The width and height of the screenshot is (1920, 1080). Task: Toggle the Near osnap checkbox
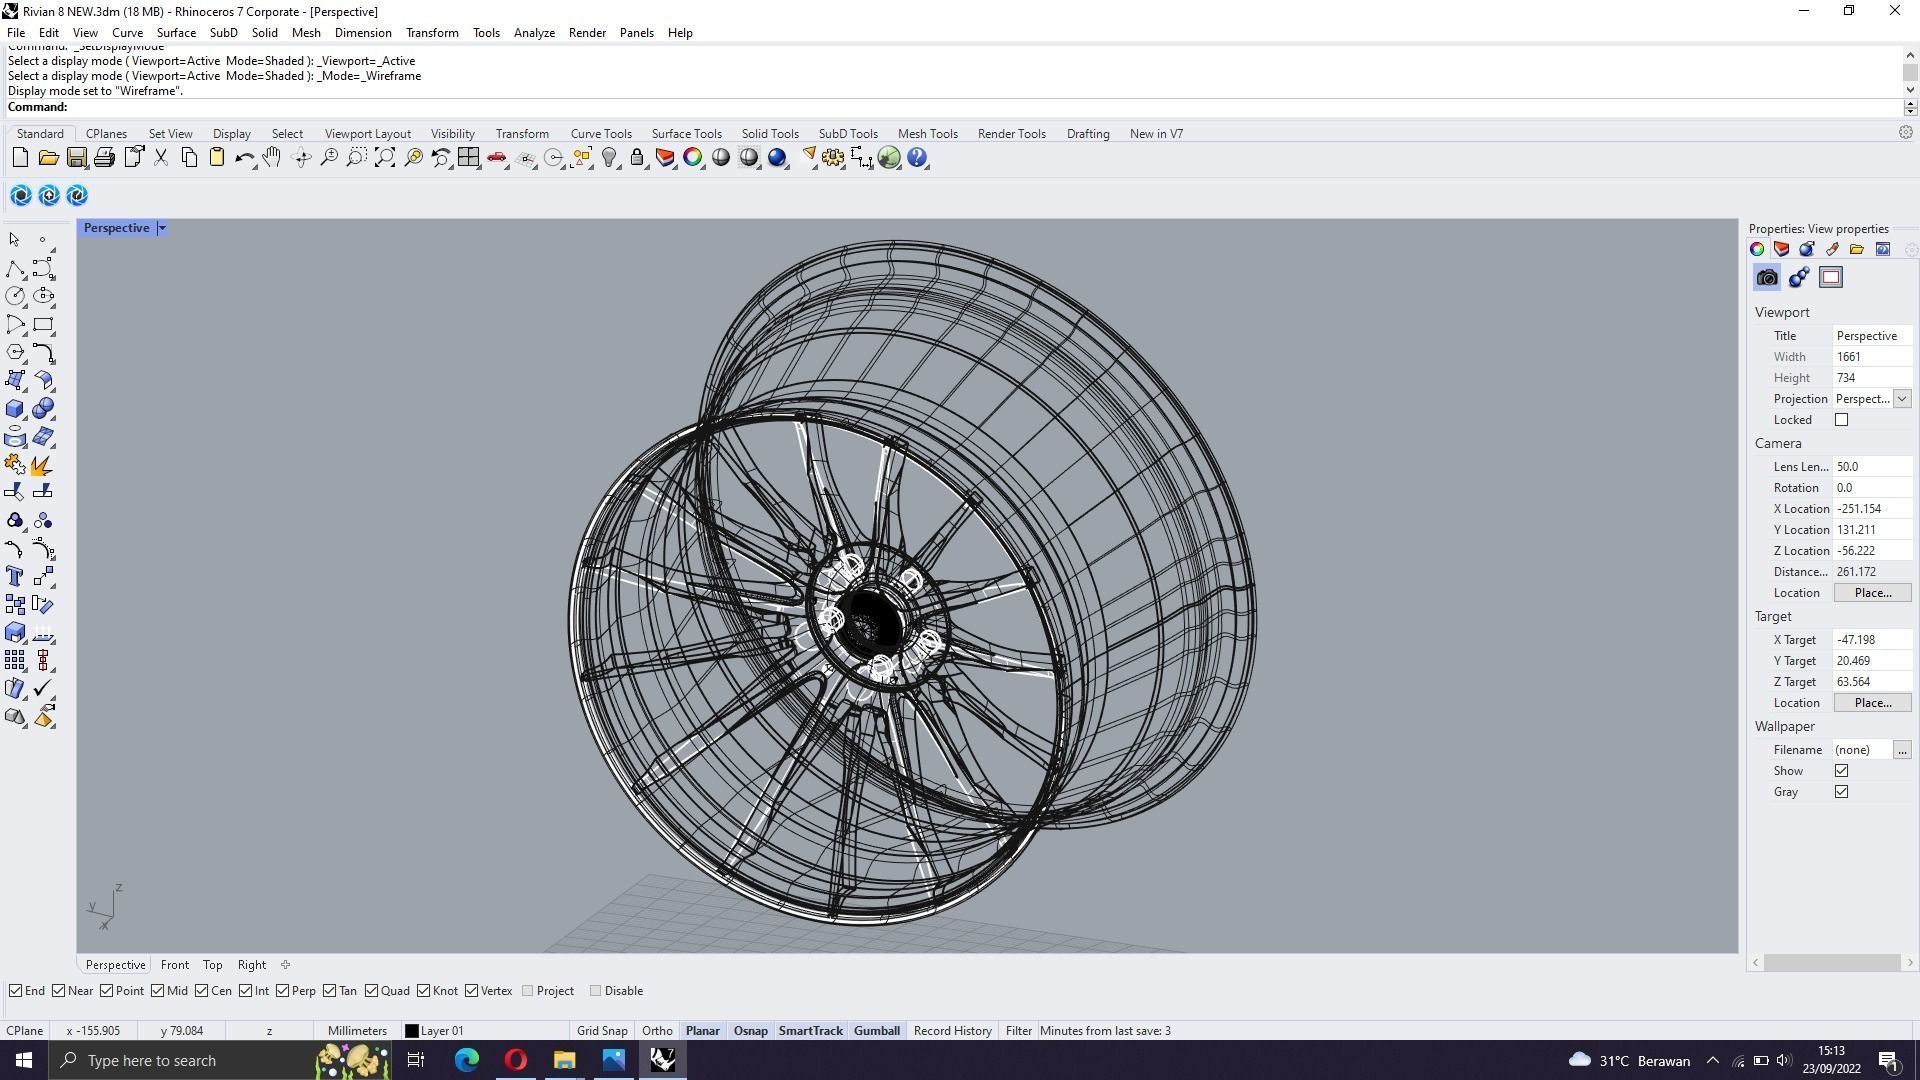coord(58,991)
